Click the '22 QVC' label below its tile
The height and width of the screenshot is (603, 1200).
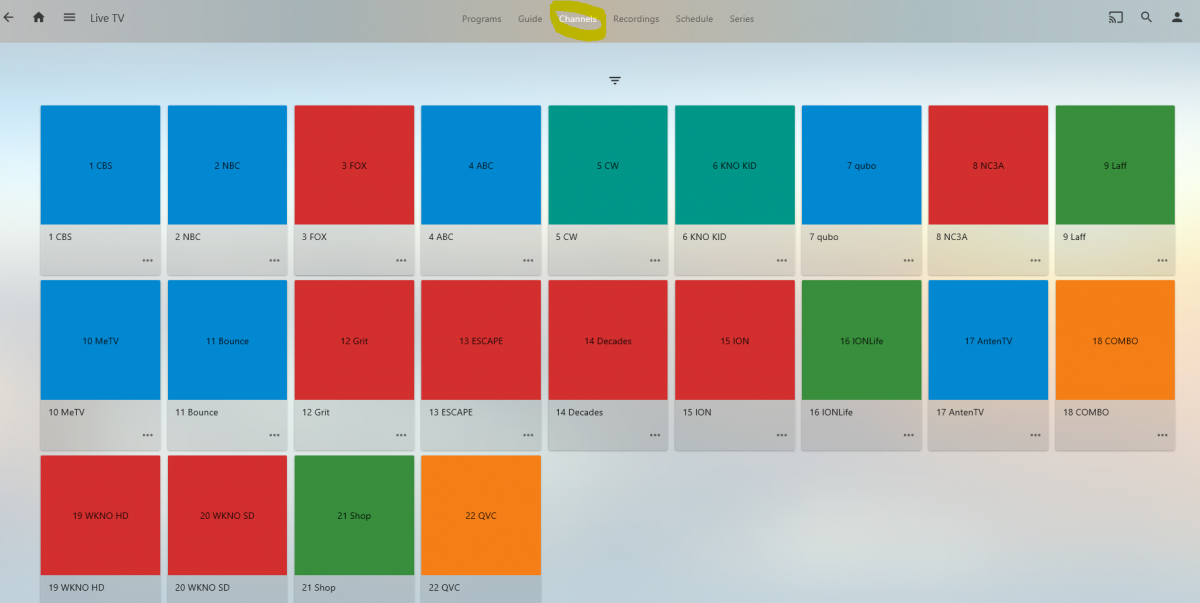(x=444, y=588)
